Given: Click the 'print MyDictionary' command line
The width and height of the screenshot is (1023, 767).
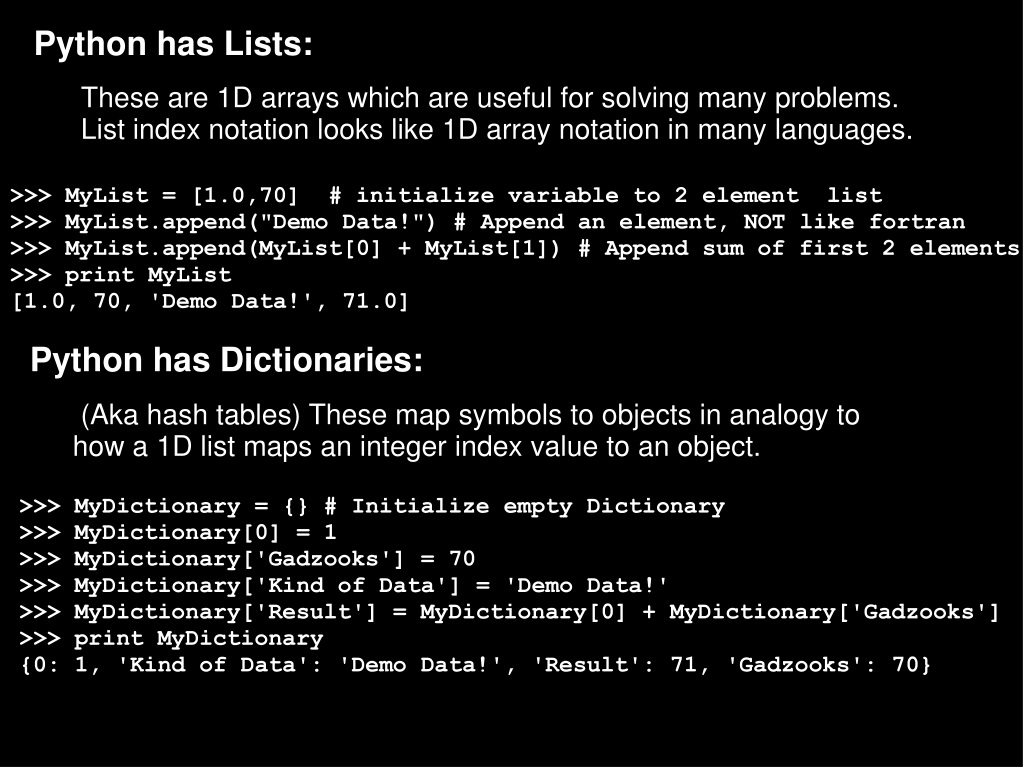Looking at the screenshot, I should (x=171, y=638).
